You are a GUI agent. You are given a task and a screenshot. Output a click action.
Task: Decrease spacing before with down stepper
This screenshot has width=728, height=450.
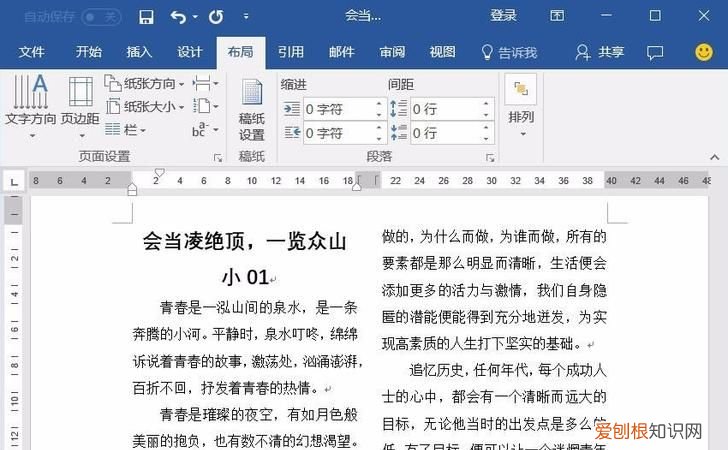point(486,114)
